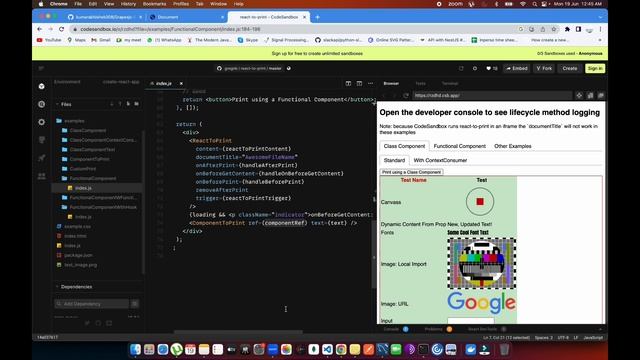Select the Other Examples tab in preview
The height and width of the screenshot is (360, 640).
click(x=513, y=146)
